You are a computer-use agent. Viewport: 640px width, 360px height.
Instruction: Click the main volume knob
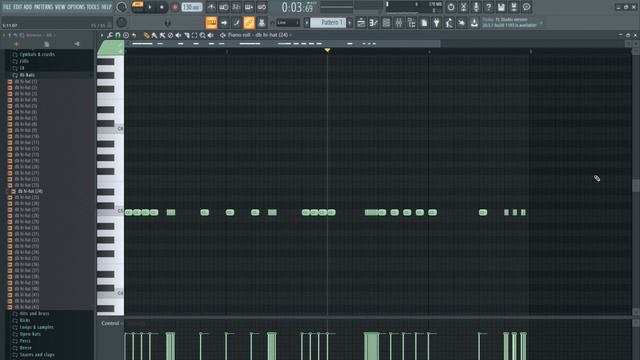point(122,7)
